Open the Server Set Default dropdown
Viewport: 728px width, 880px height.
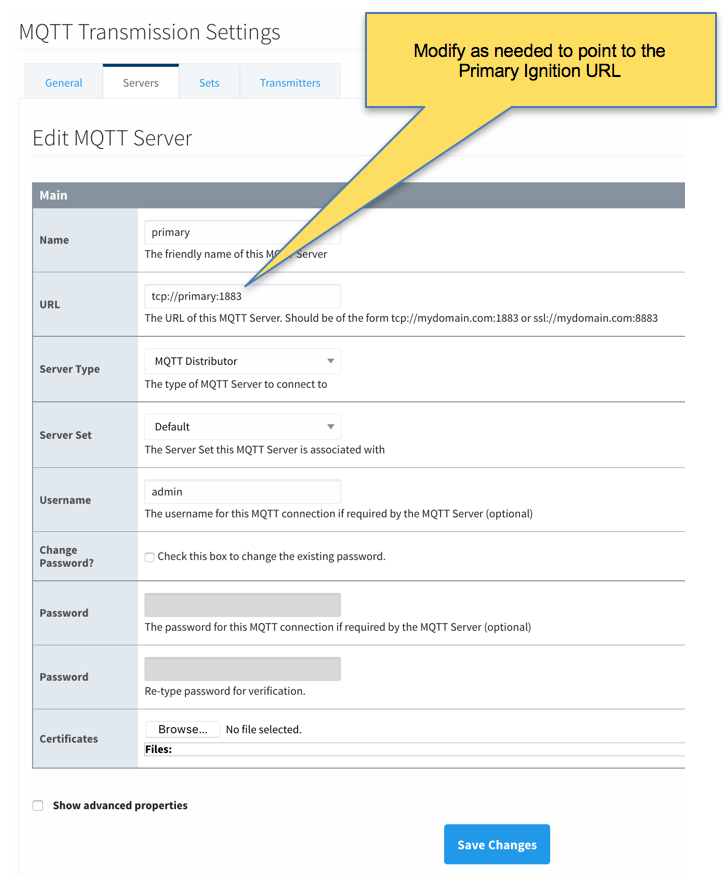tap(242, 427)
